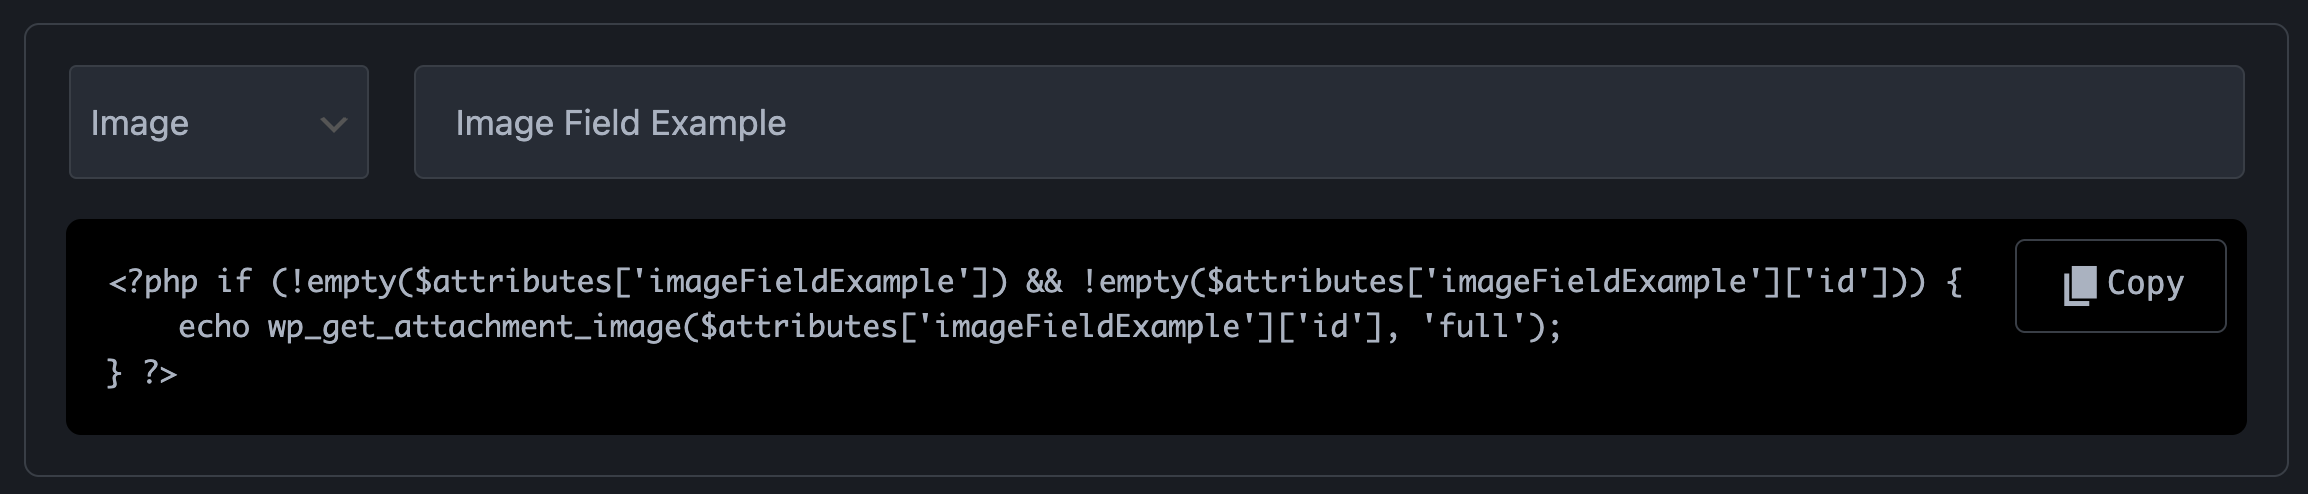This screenshot has height=494, width=2308.
Task: Click the closing ?> tag in the snippet
Action: [x=160, y=373]
